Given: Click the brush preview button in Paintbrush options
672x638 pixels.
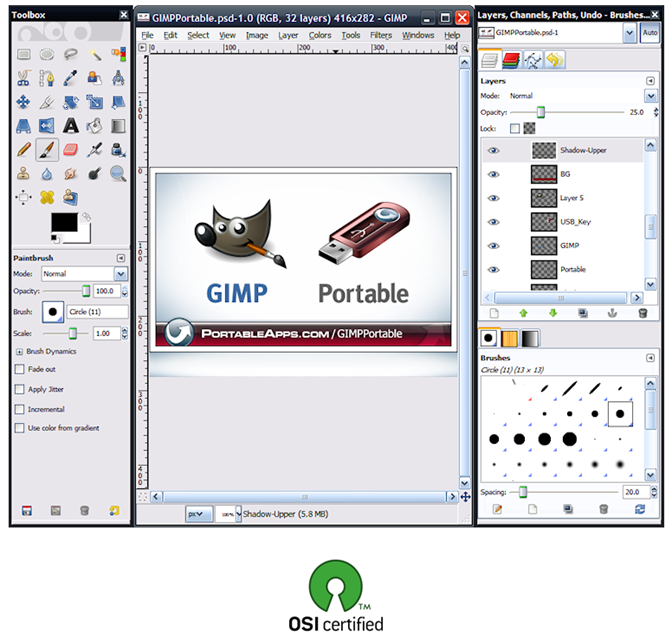Looking at the screenshot, I should (x=53, y=312).
